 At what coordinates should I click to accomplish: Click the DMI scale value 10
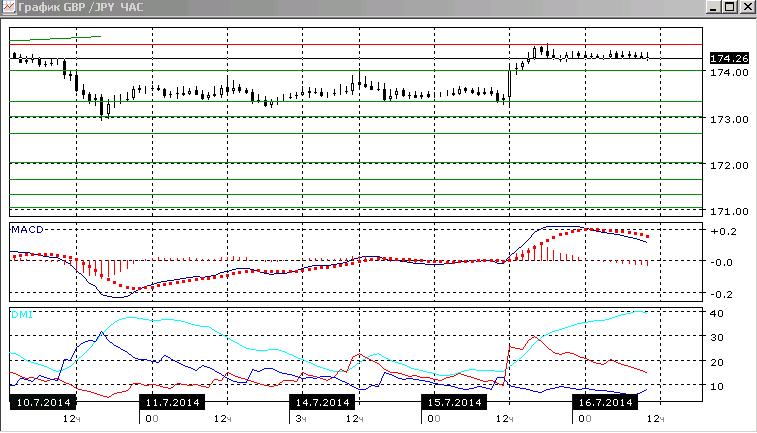(x=717, y=387)
